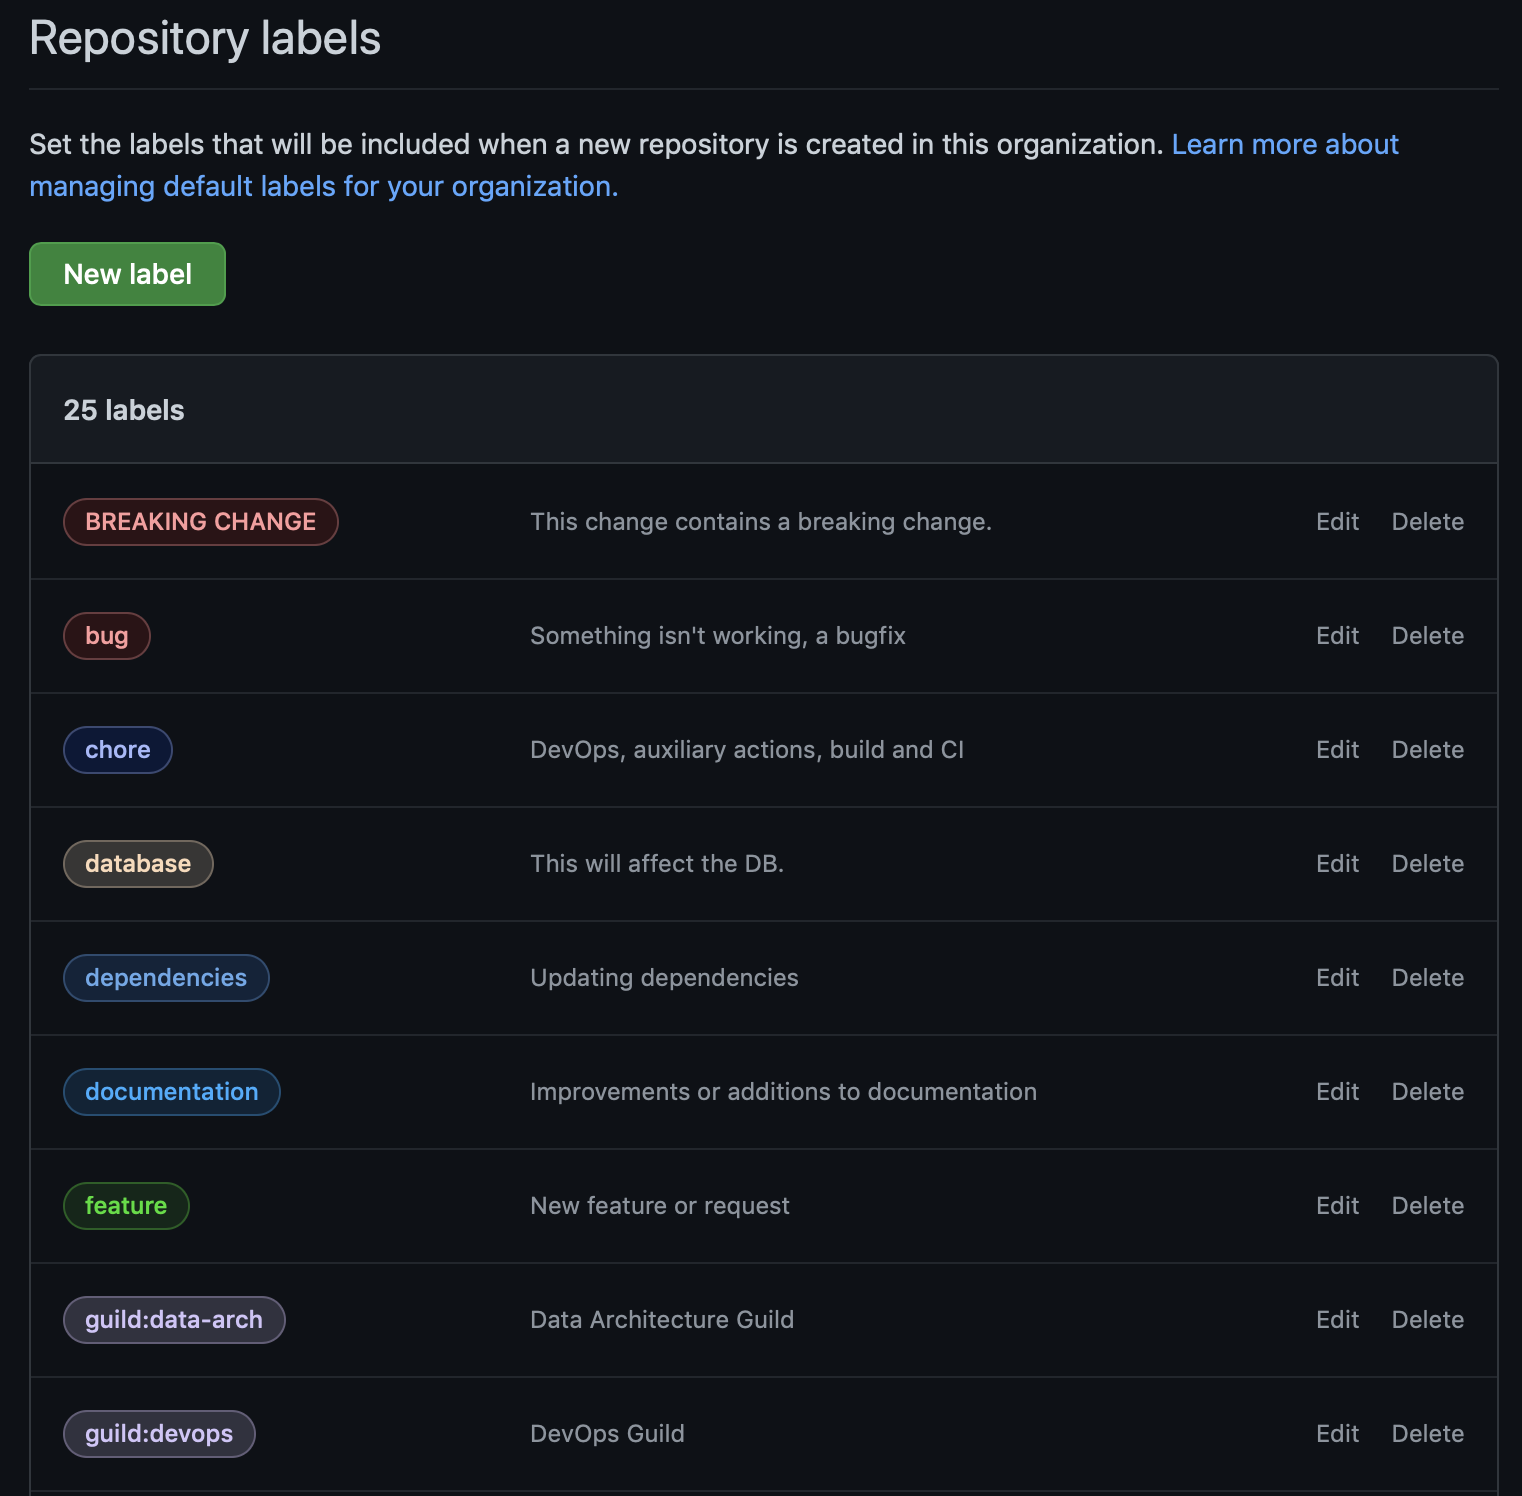Image resolution: width=1522 pixels, height=1496 pixels.
Task: Edit the BREAKING CHANGE label
Action: click(1337, 522)
